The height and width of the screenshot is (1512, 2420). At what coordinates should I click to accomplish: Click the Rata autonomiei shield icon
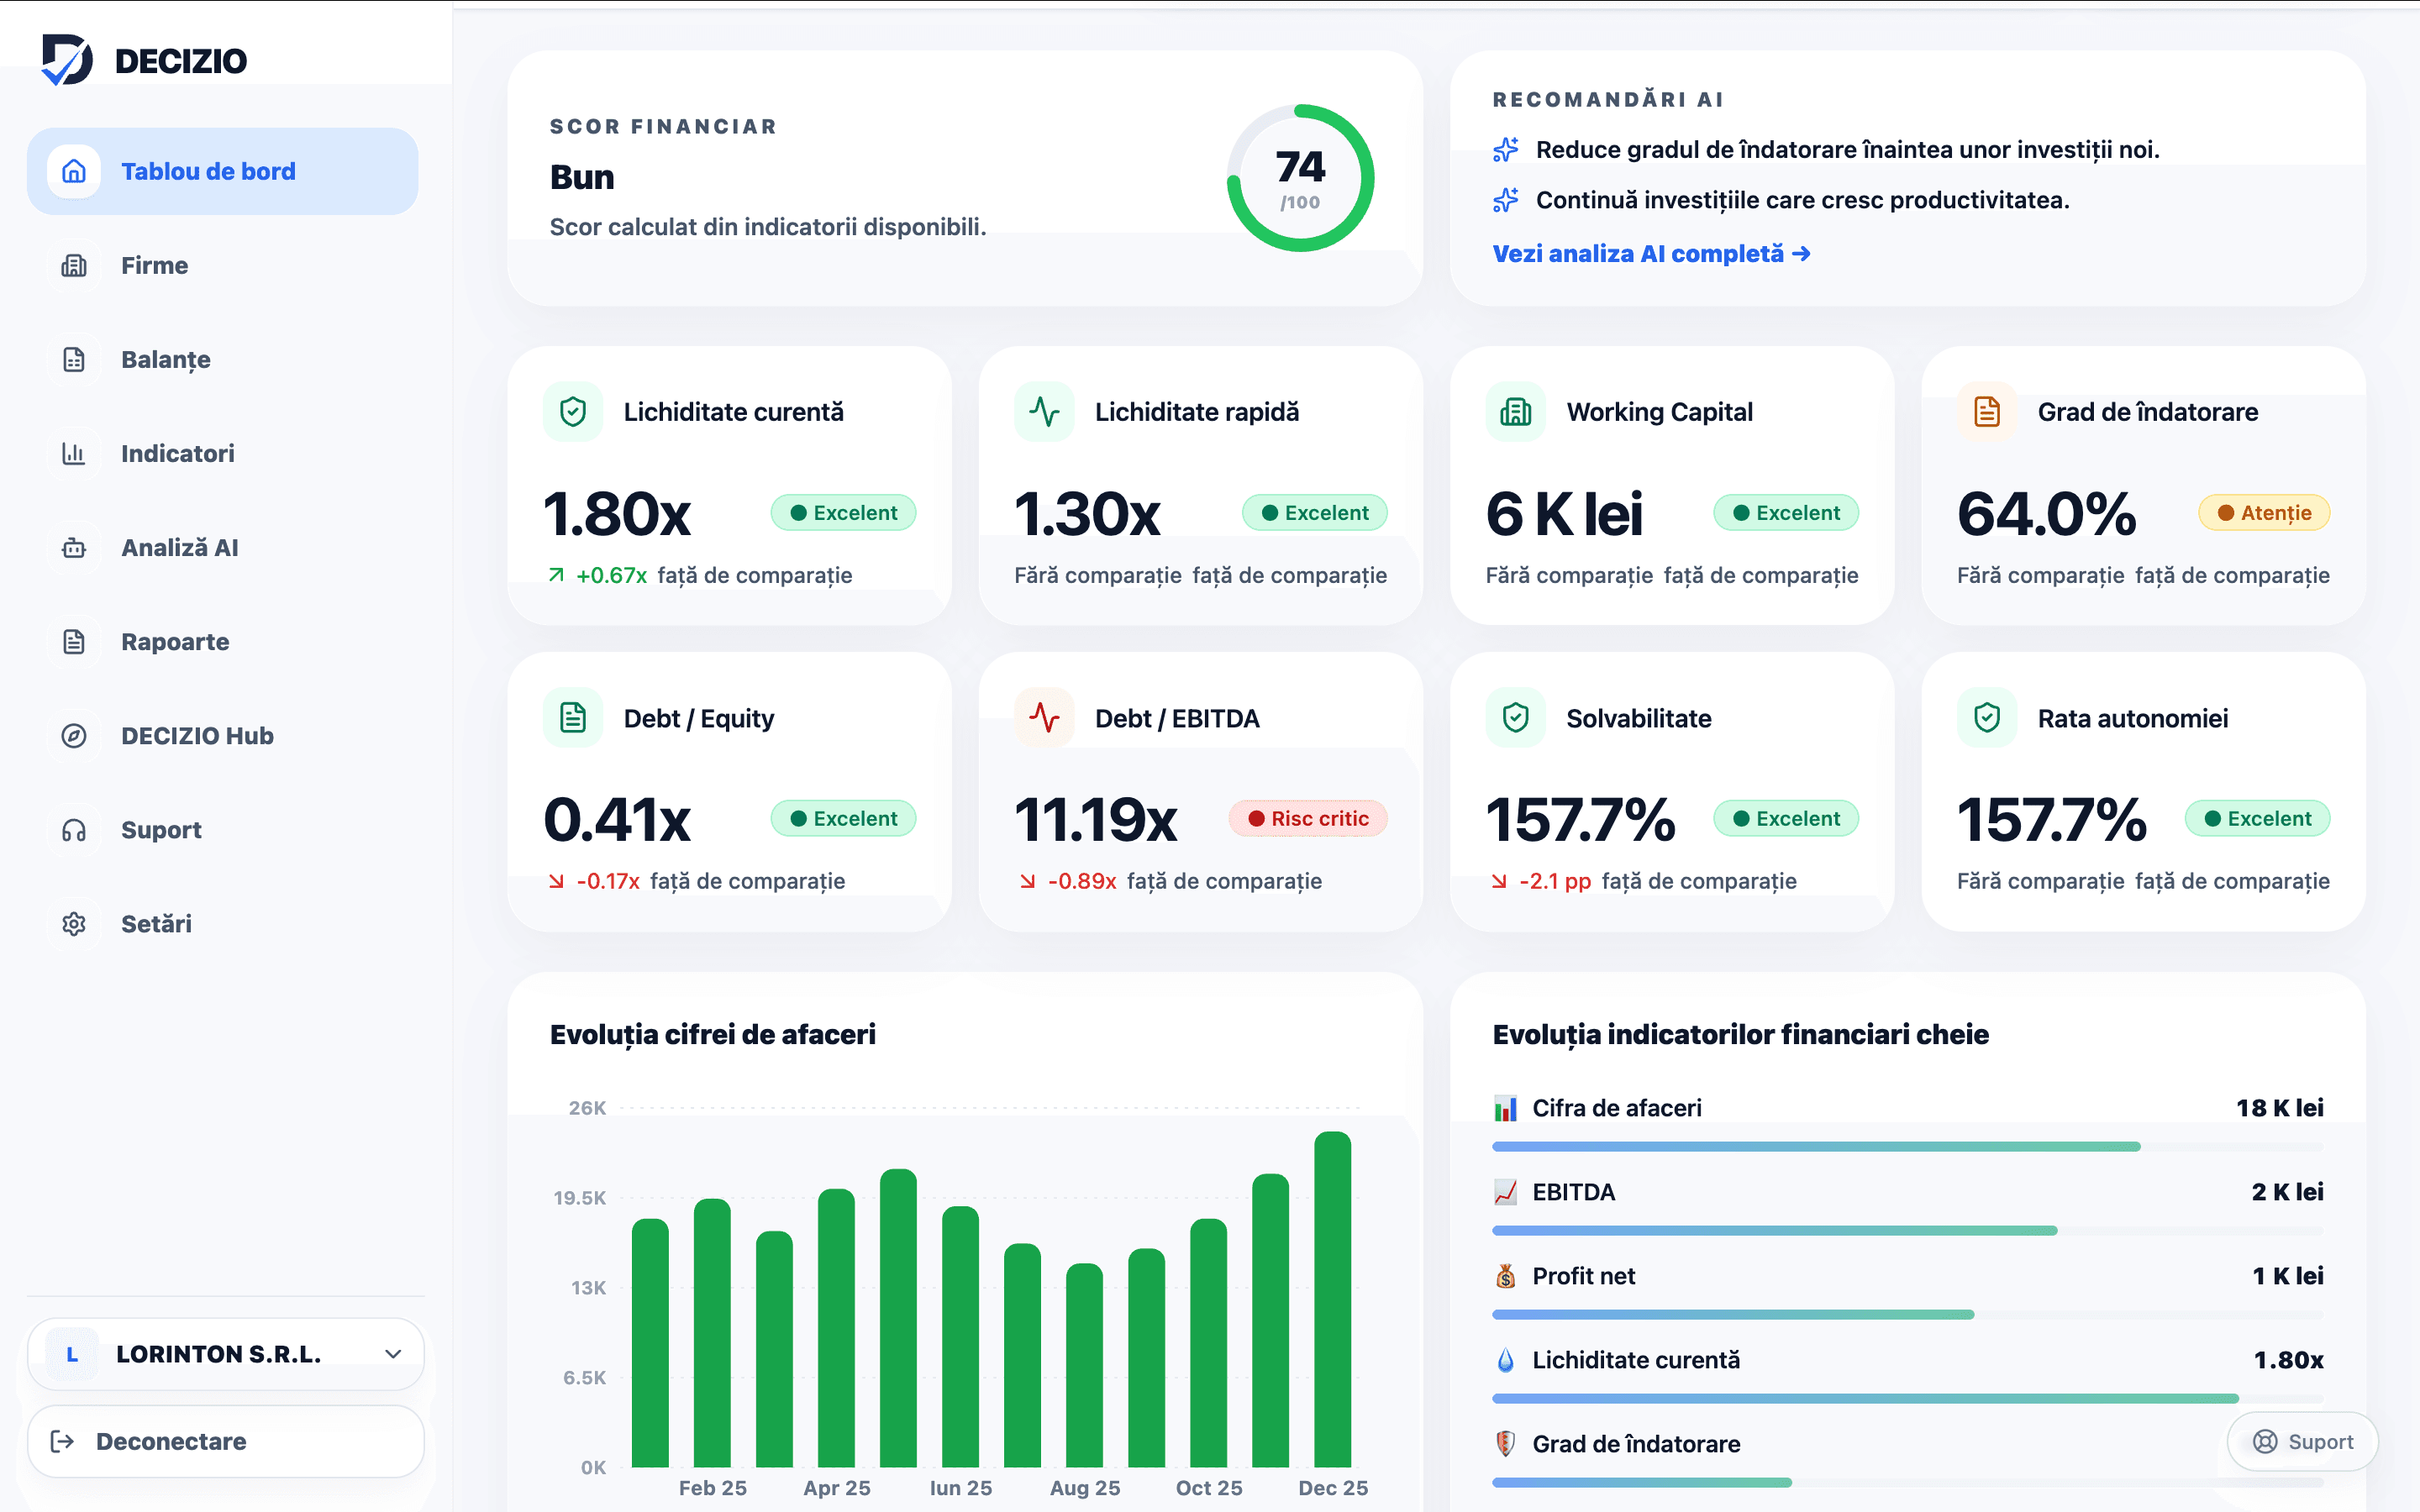point(1987,718)
